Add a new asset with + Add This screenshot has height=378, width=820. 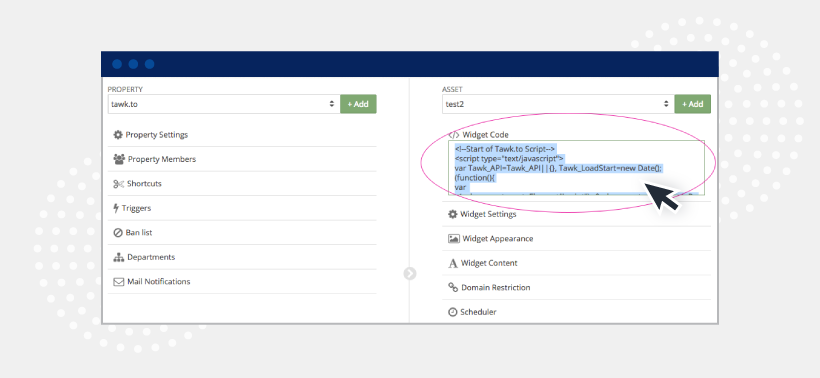(693, 104)
